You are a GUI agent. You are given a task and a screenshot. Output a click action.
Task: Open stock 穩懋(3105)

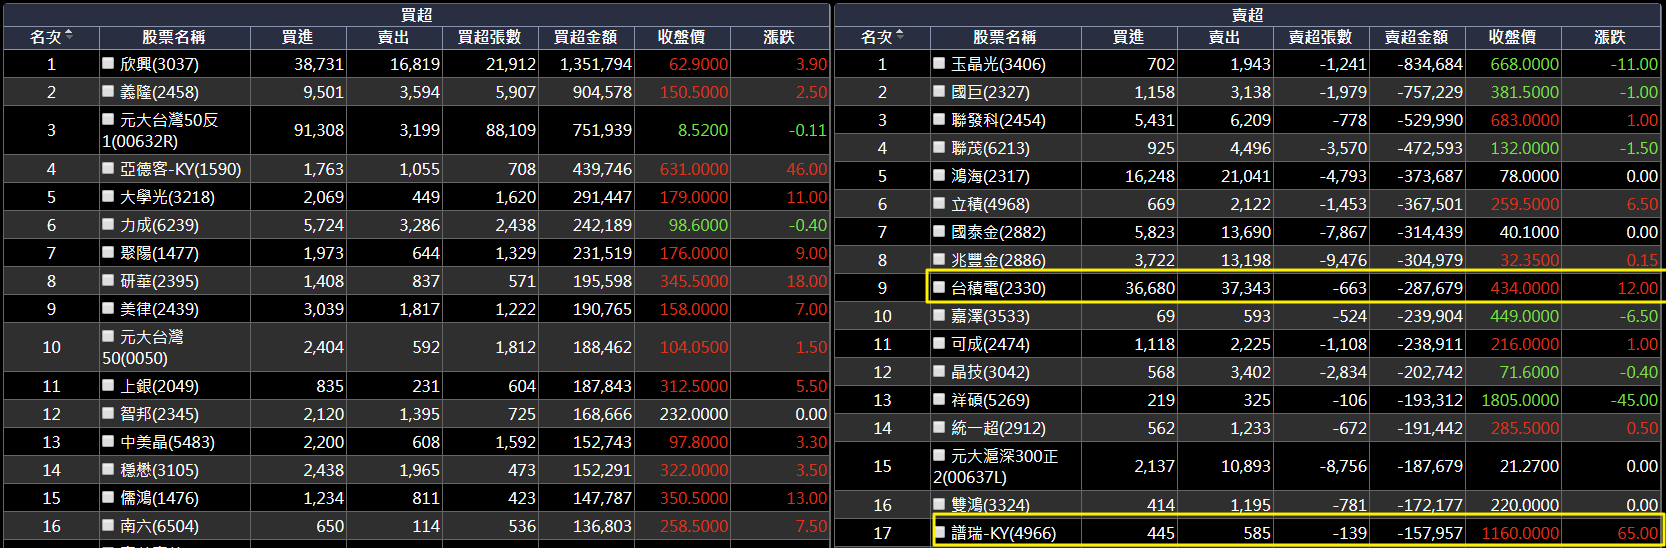click(x=159, y=470)
